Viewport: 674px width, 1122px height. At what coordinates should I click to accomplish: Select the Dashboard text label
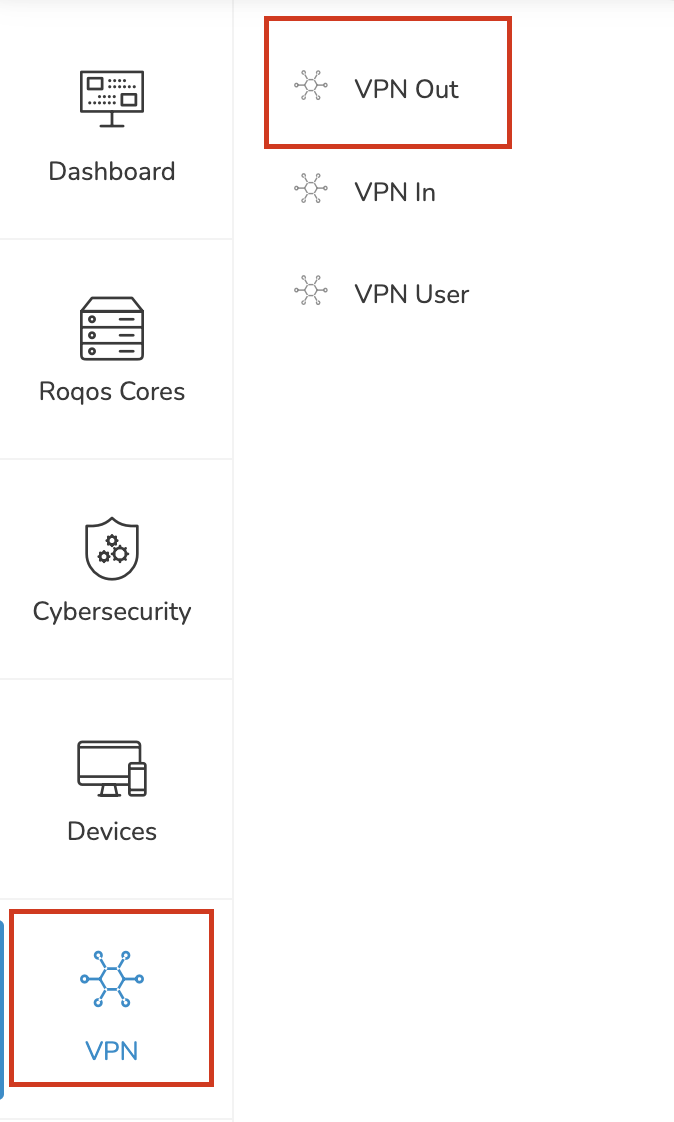pos(112,172)
